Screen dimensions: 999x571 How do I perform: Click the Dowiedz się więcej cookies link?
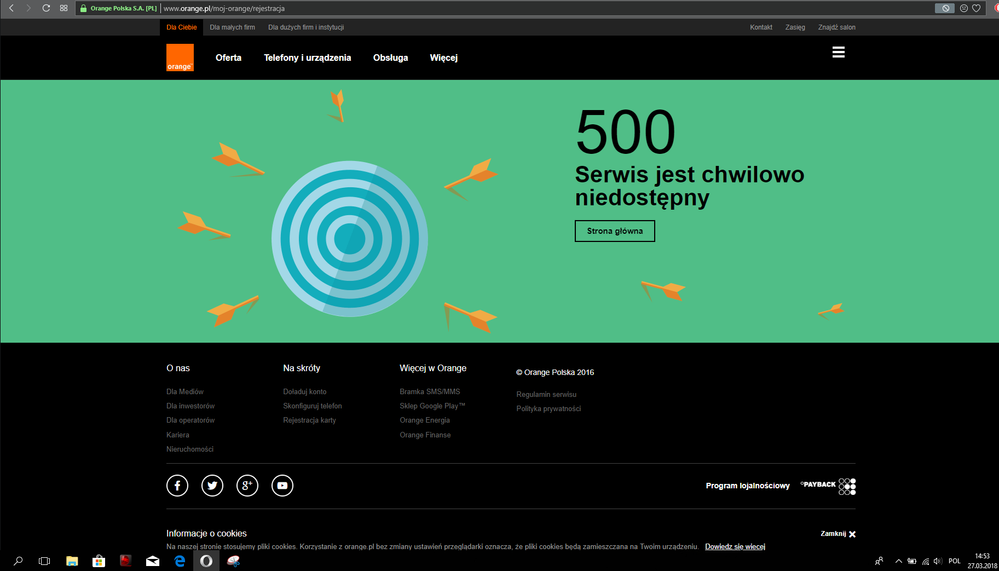(x=734, y=547)
